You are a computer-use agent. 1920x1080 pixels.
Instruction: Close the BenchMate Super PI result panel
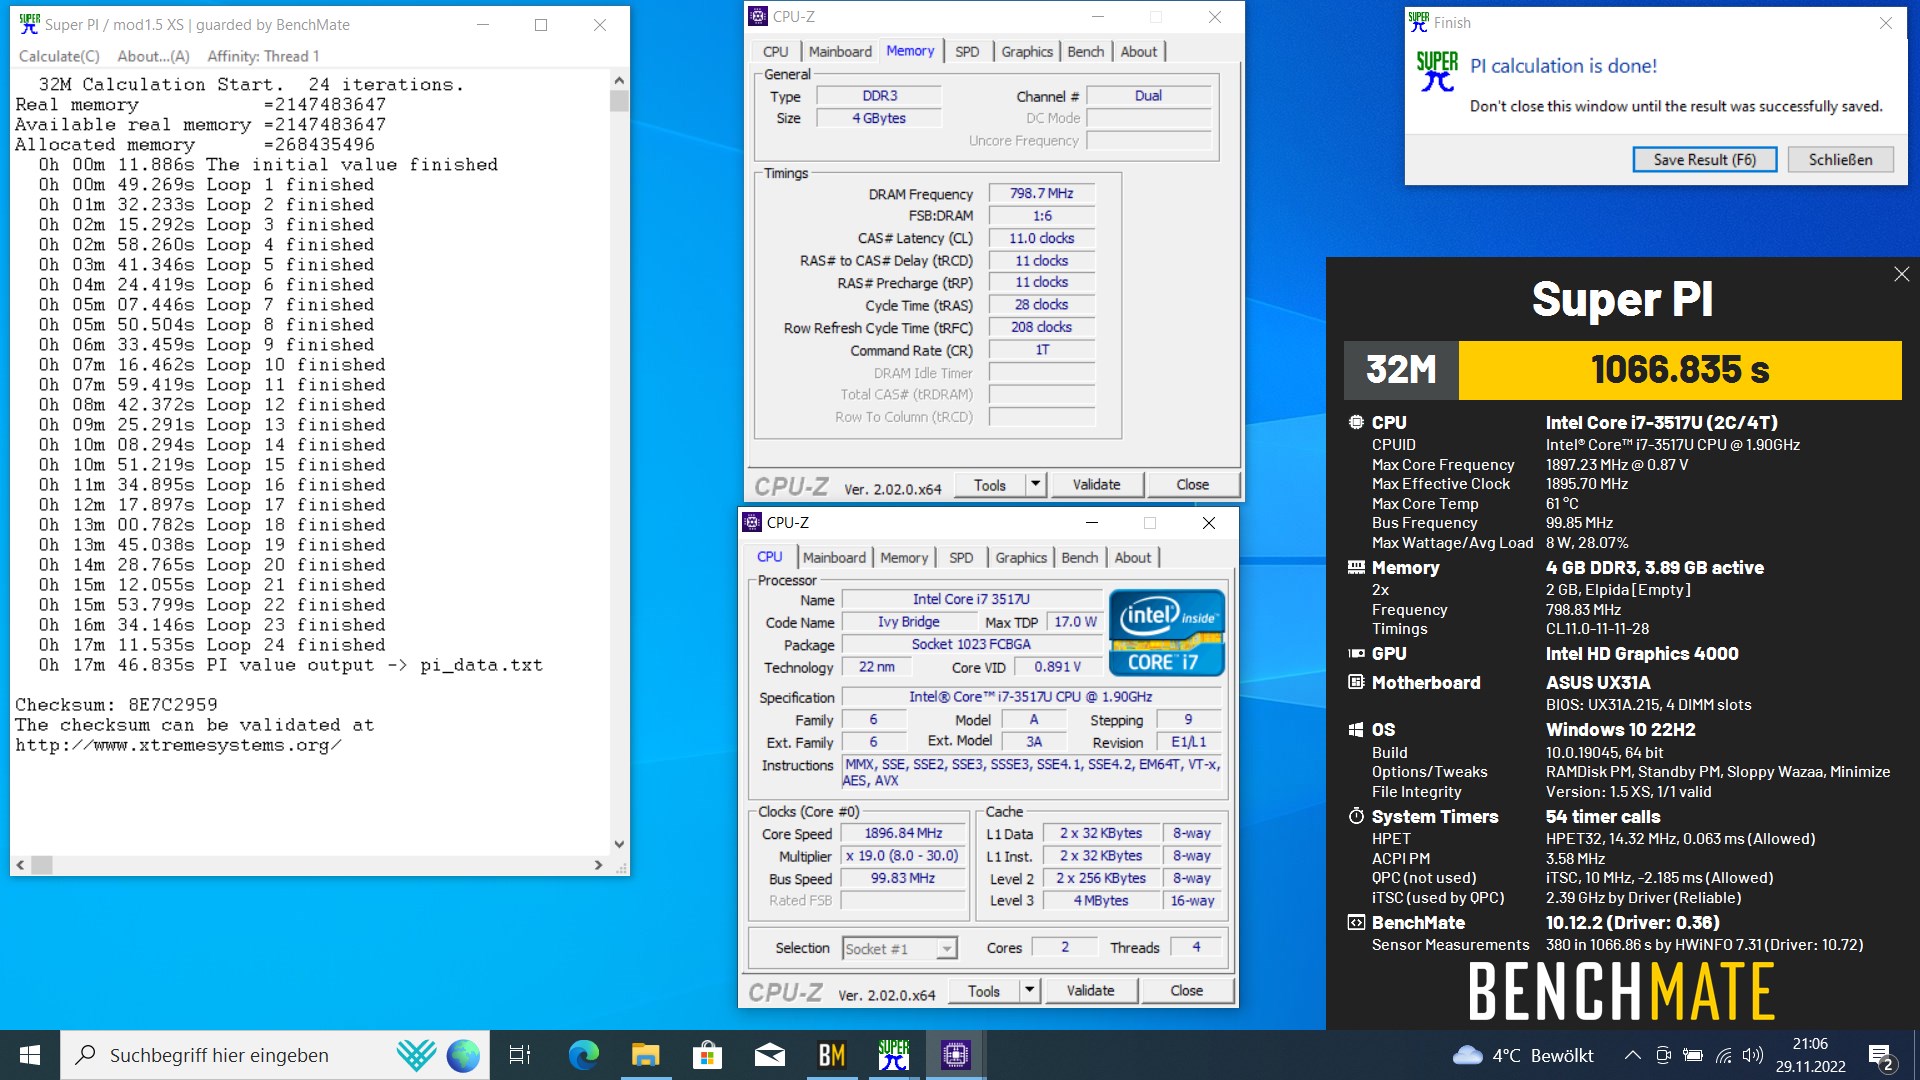1901,274
